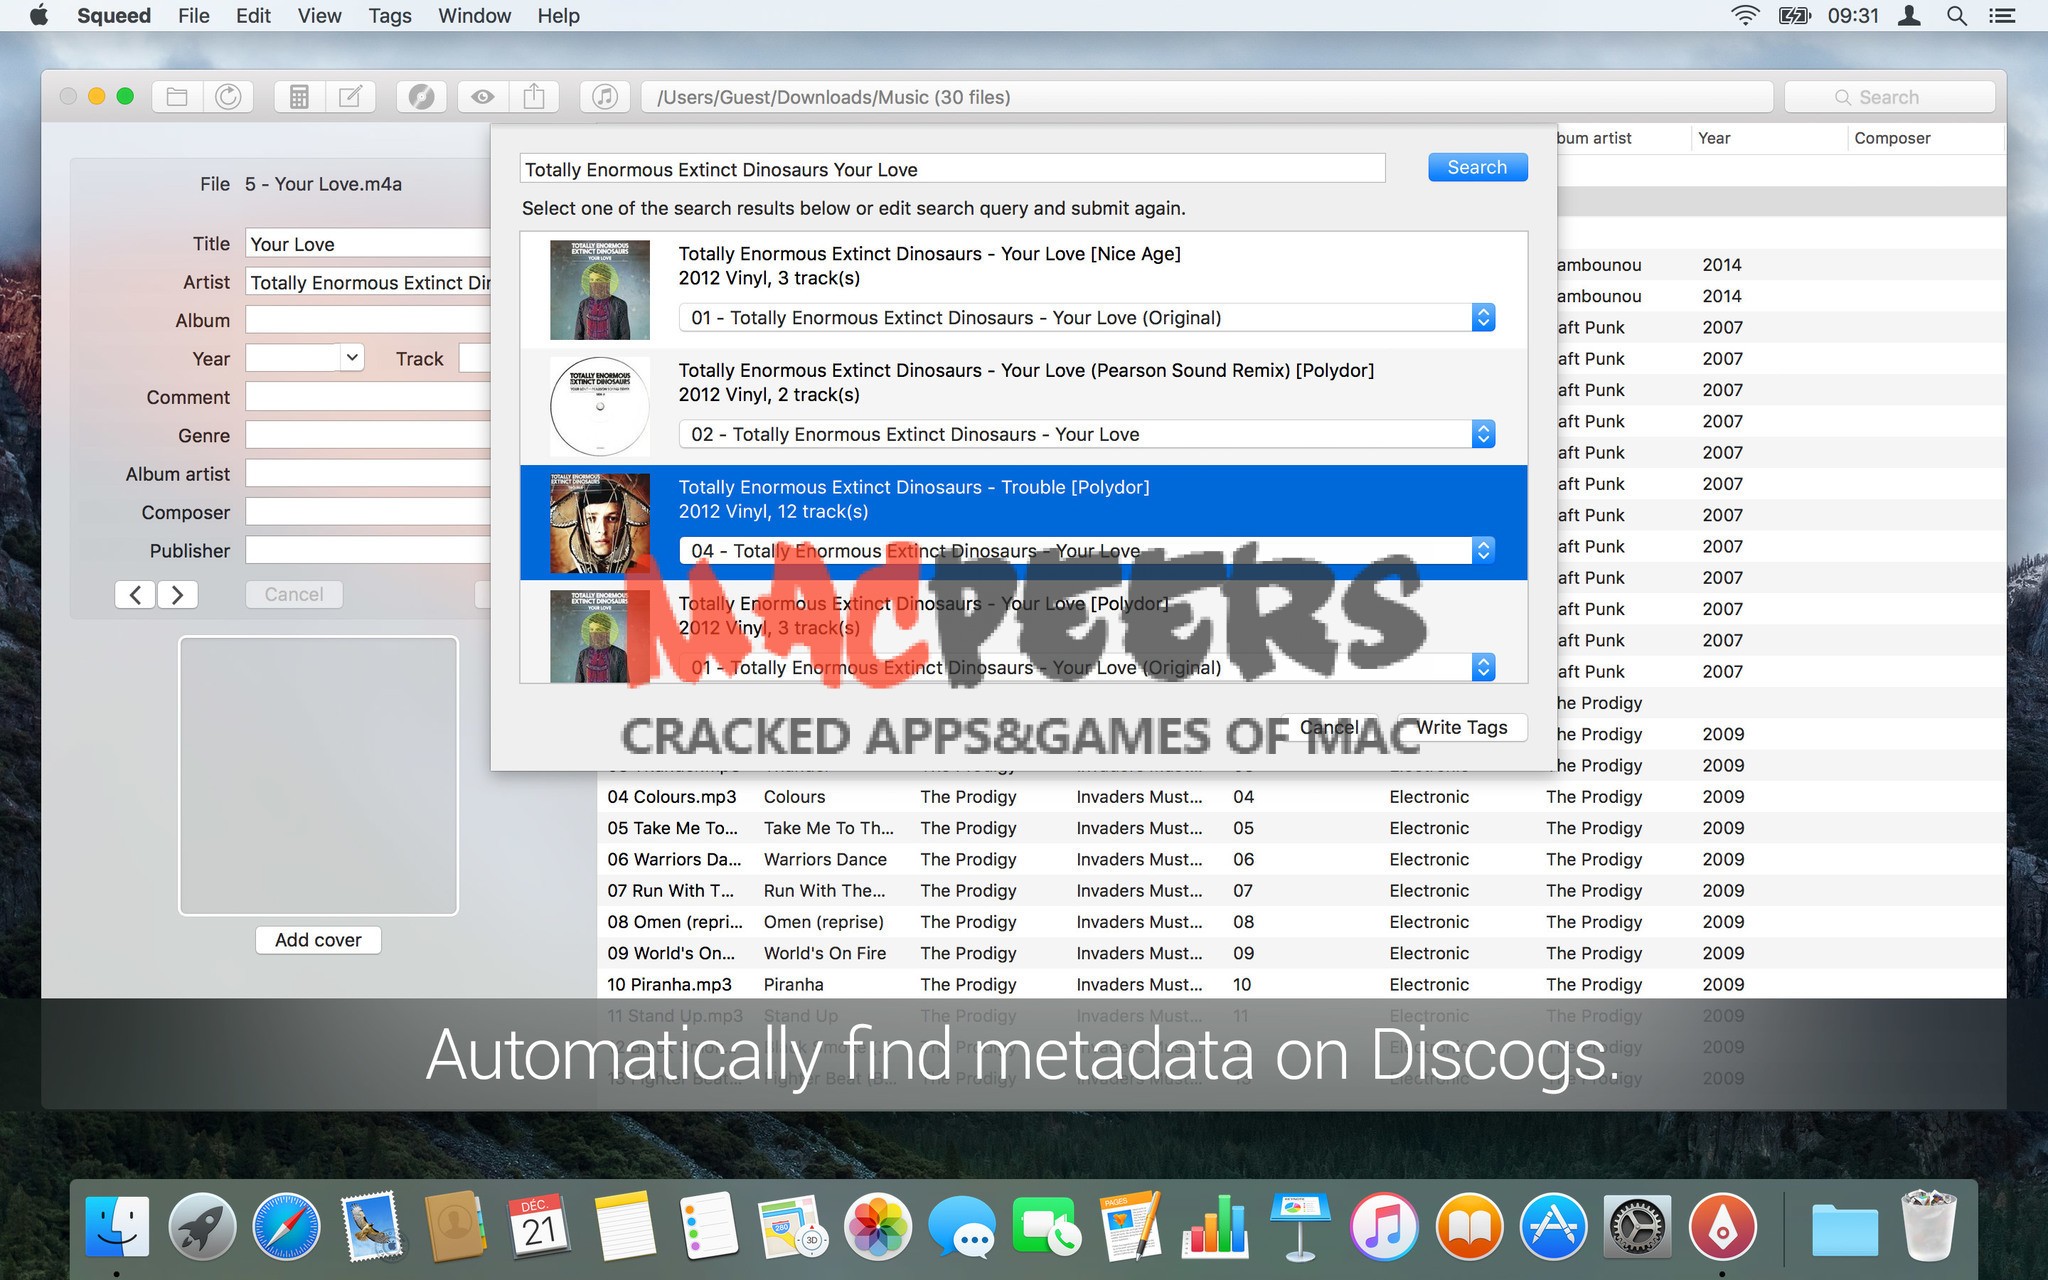The image size is (2048, 1280).
Task: Open the Tags menu
Action: [389, 16]
